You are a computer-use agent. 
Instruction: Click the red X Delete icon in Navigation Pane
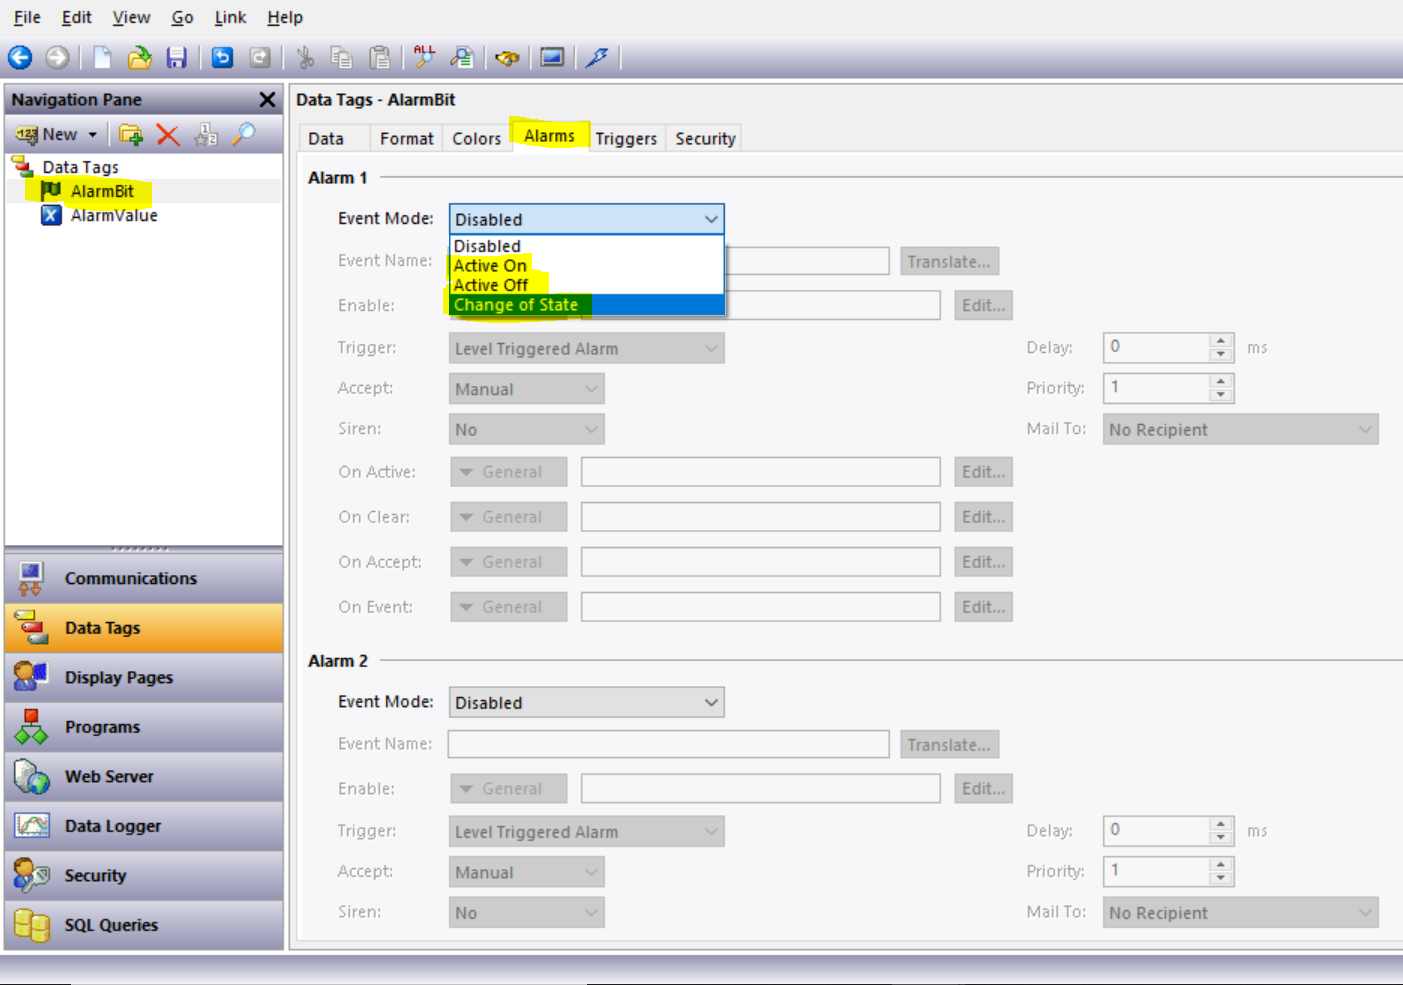168,134
